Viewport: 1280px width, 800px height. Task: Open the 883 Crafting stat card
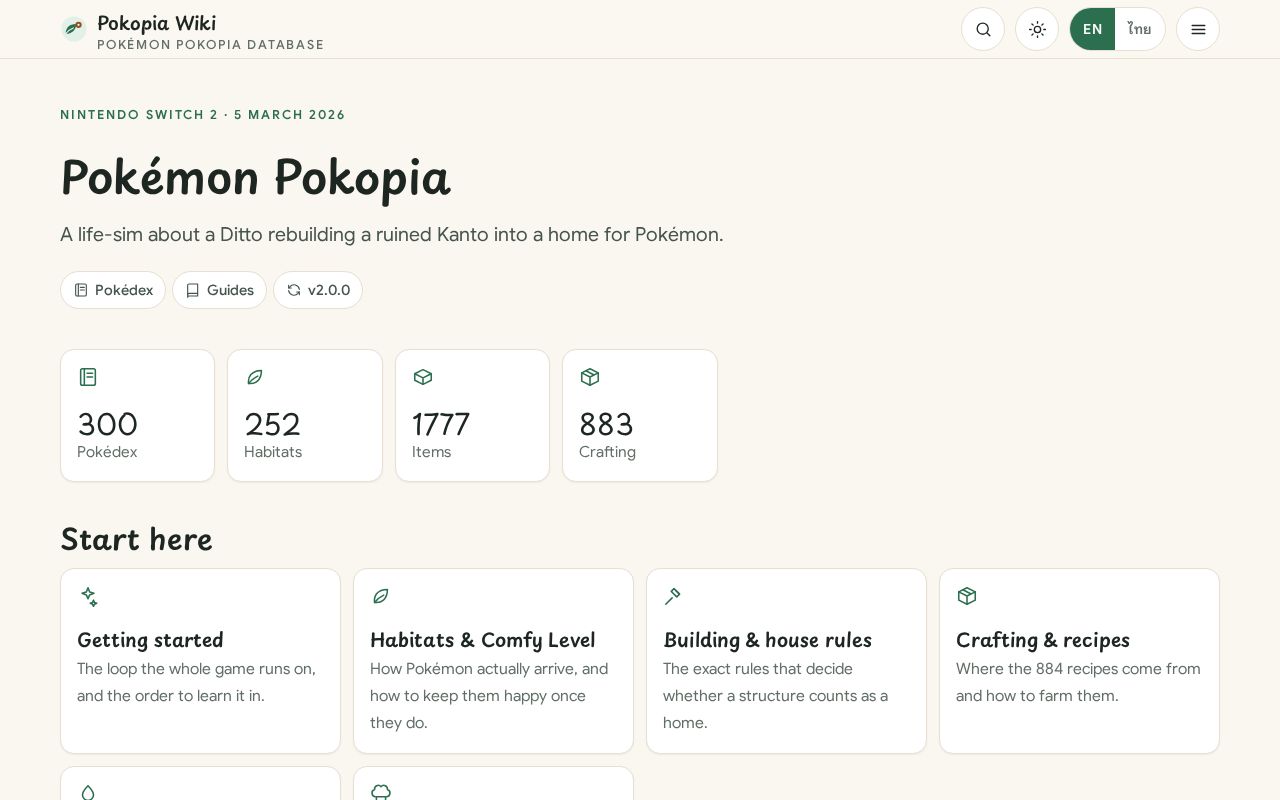640,415
